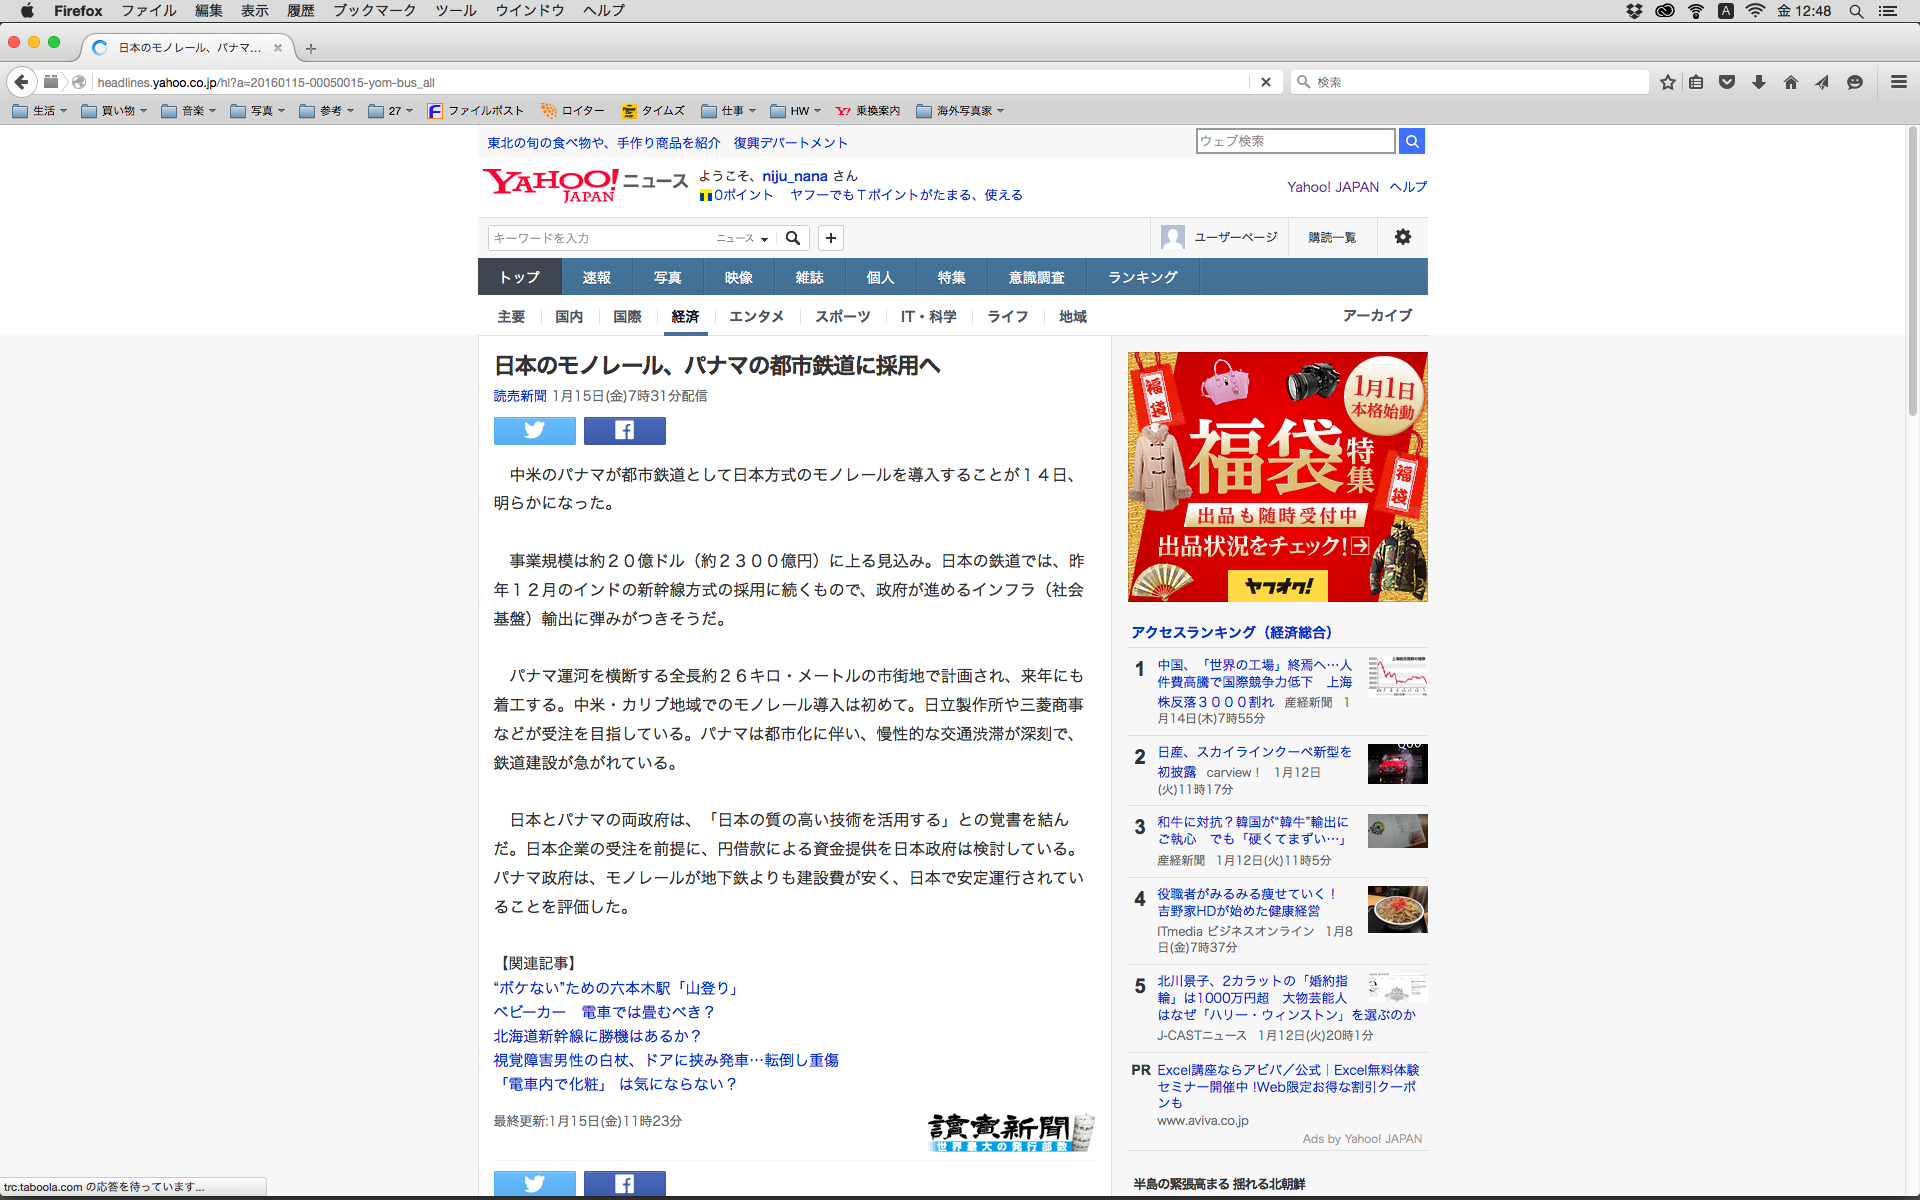
Task: Select the スポーツ category tab
Action: pos(842,316)
